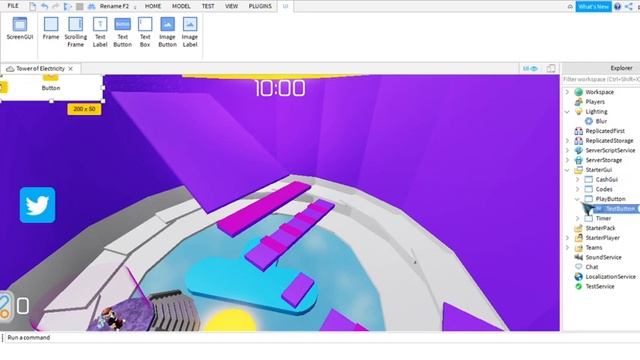Select the Tower of Electricity document tab
This screenshot has height=360, width=640.
(40, 69)
